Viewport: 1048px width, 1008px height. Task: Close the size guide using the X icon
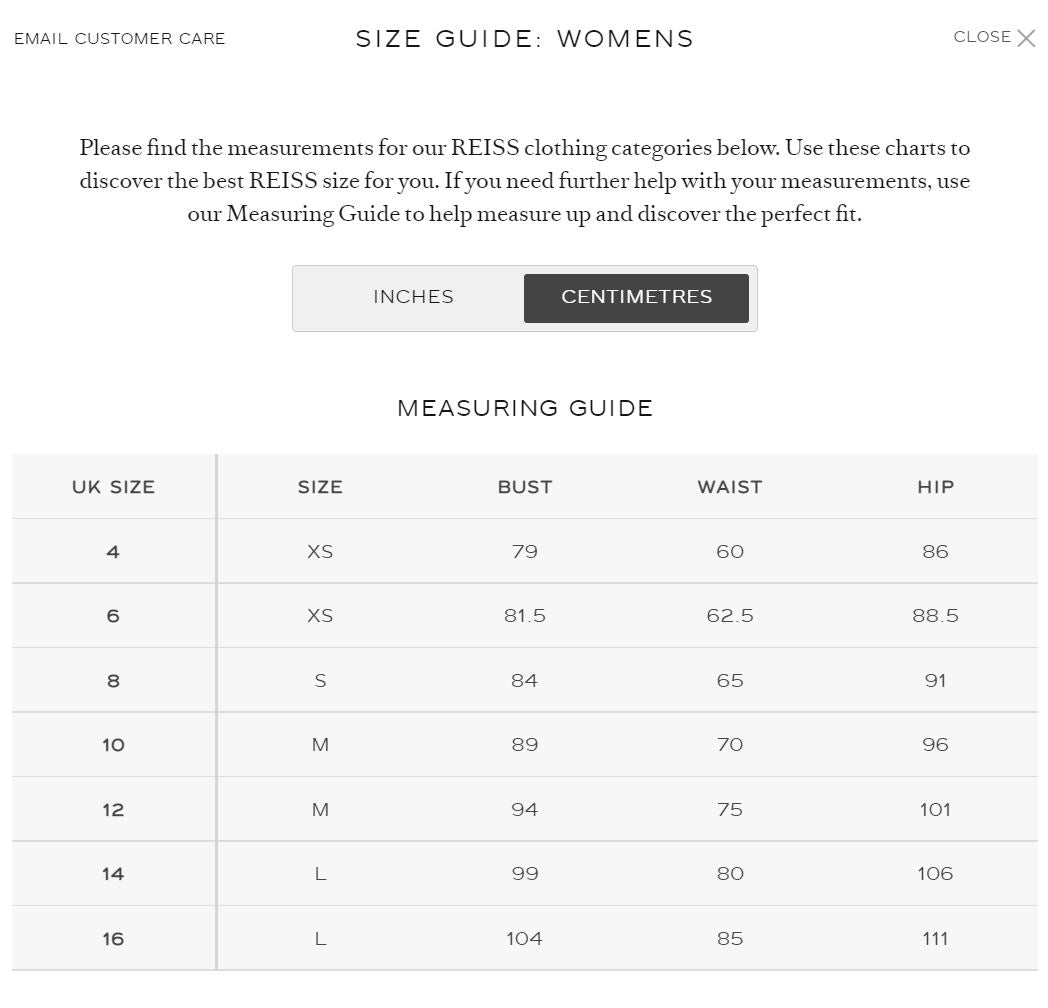[1026, 38]
